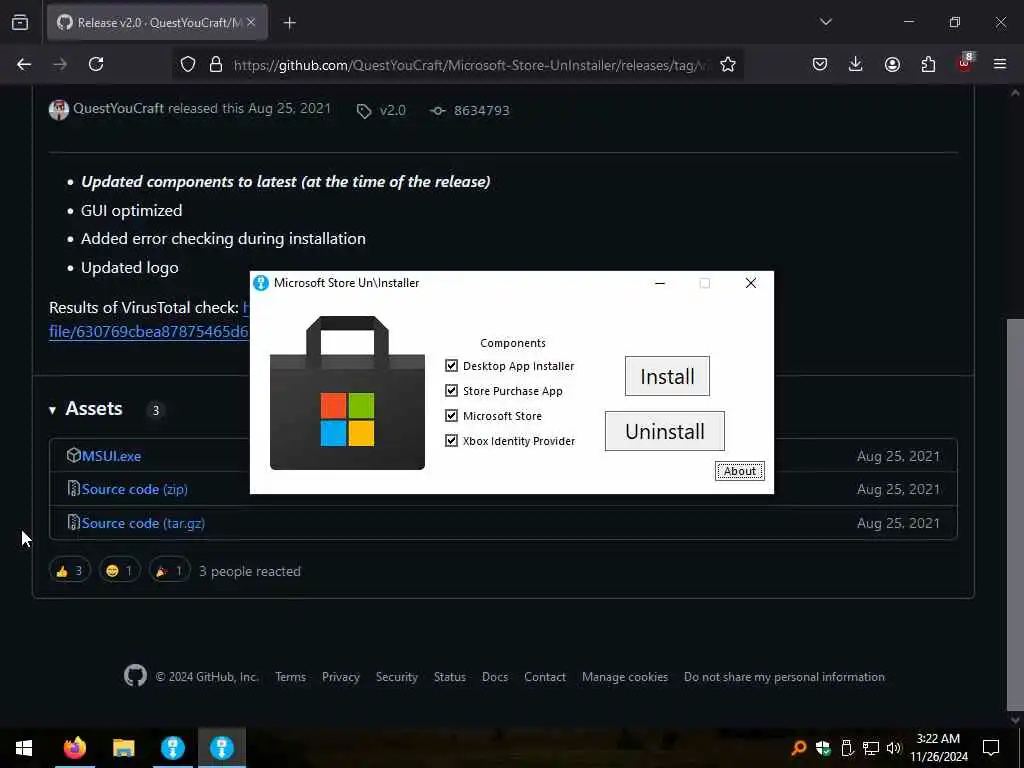Open the Security footer link

(x=396, y=677)
